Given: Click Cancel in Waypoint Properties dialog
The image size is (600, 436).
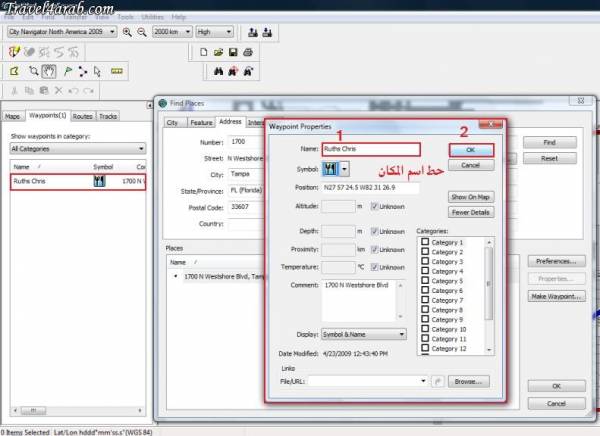Looking at the screenshot, I should point(471,165).
